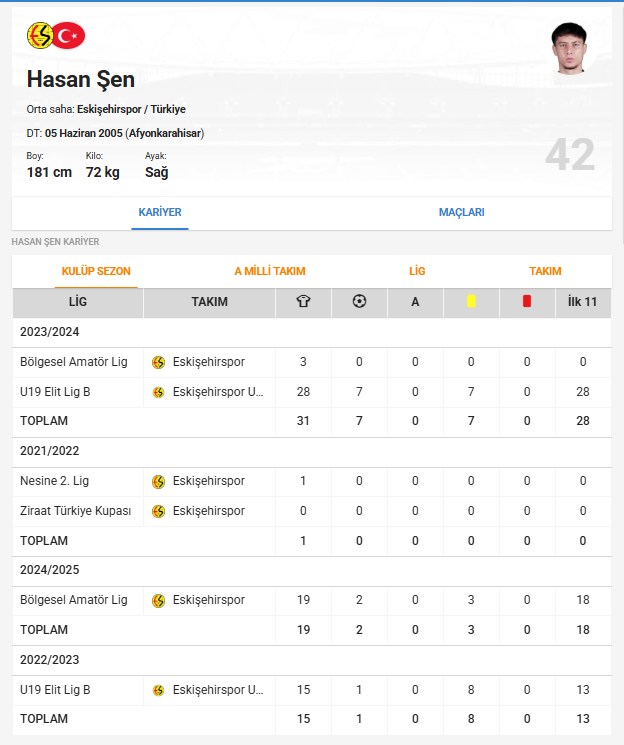Screen dimensions: 624x745
Task: Click the A assists column header
Action: pos(415,302)
